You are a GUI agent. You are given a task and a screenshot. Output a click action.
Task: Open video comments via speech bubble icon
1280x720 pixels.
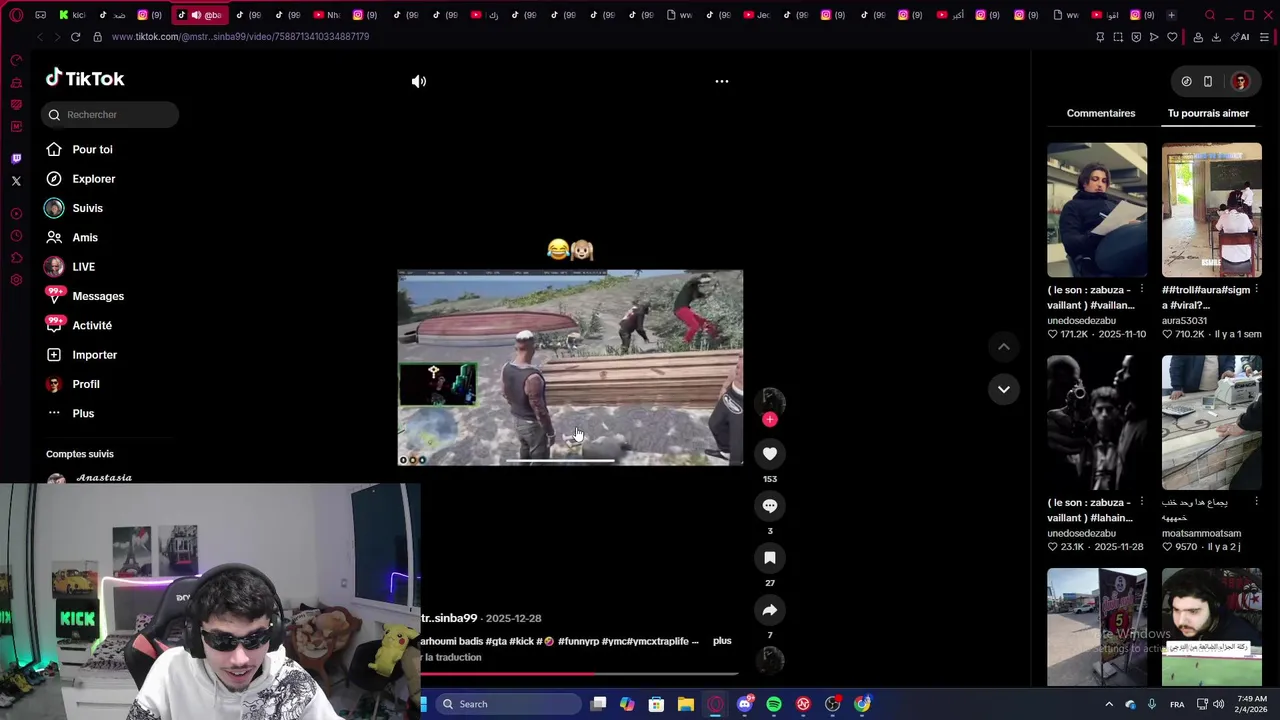coord(770,506)
